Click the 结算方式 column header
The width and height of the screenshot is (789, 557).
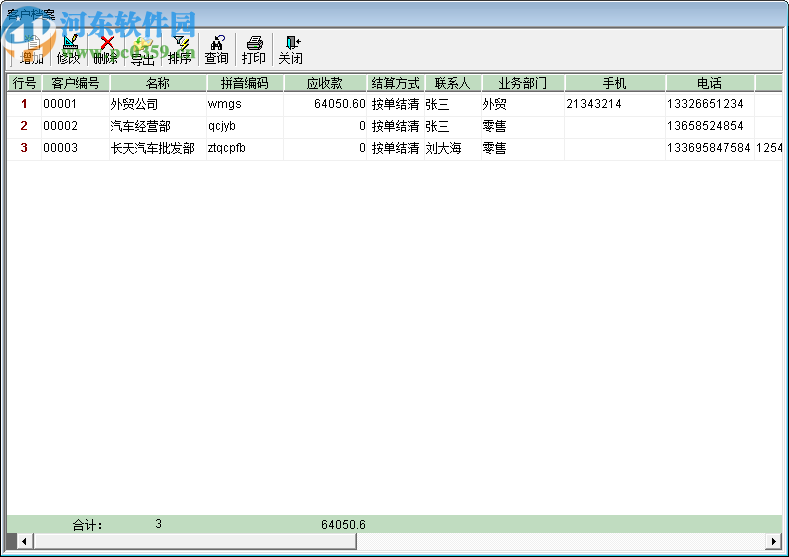[x=396, y=83]
